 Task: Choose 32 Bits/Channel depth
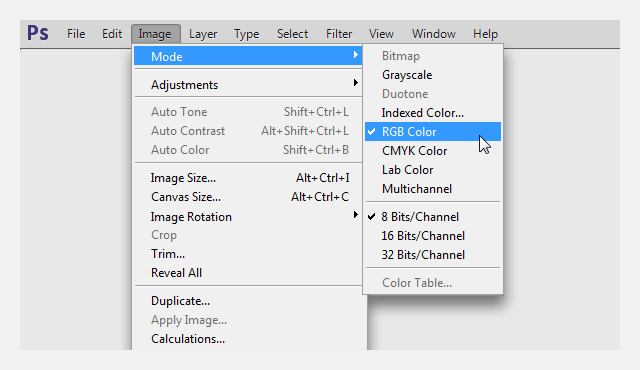(433, 255)
